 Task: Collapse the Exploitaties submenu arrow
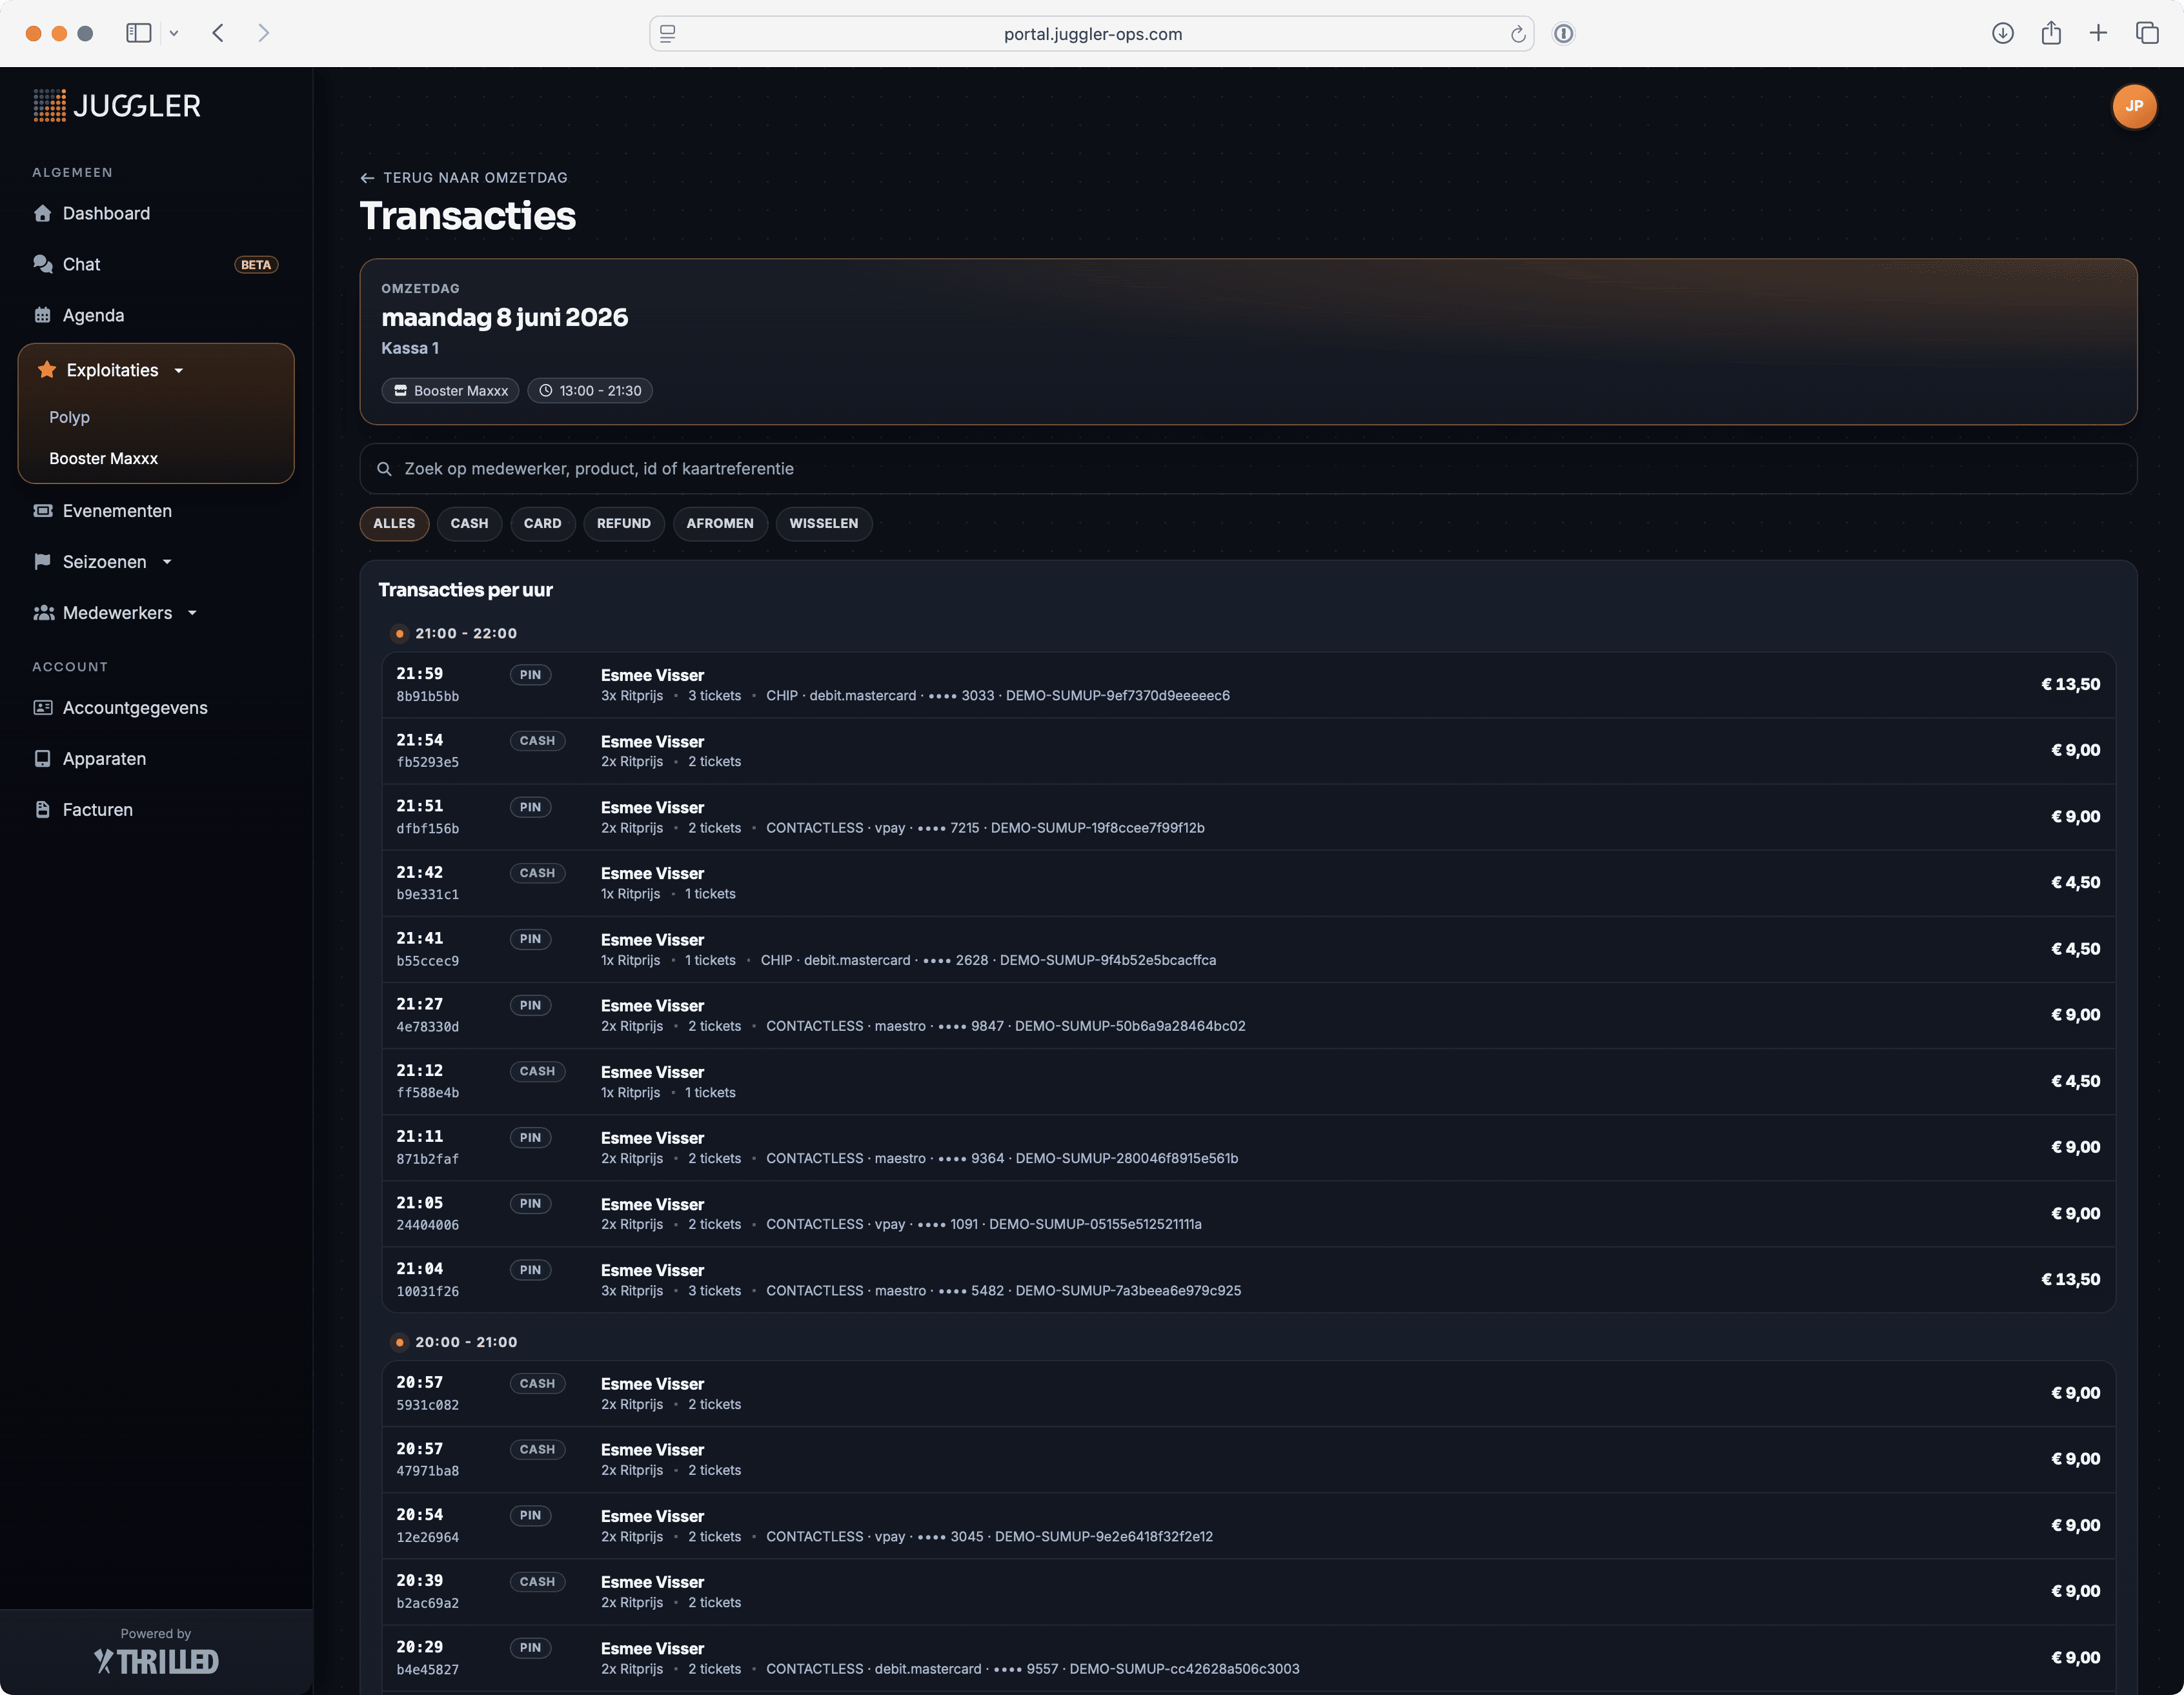[x=179, y=371]
